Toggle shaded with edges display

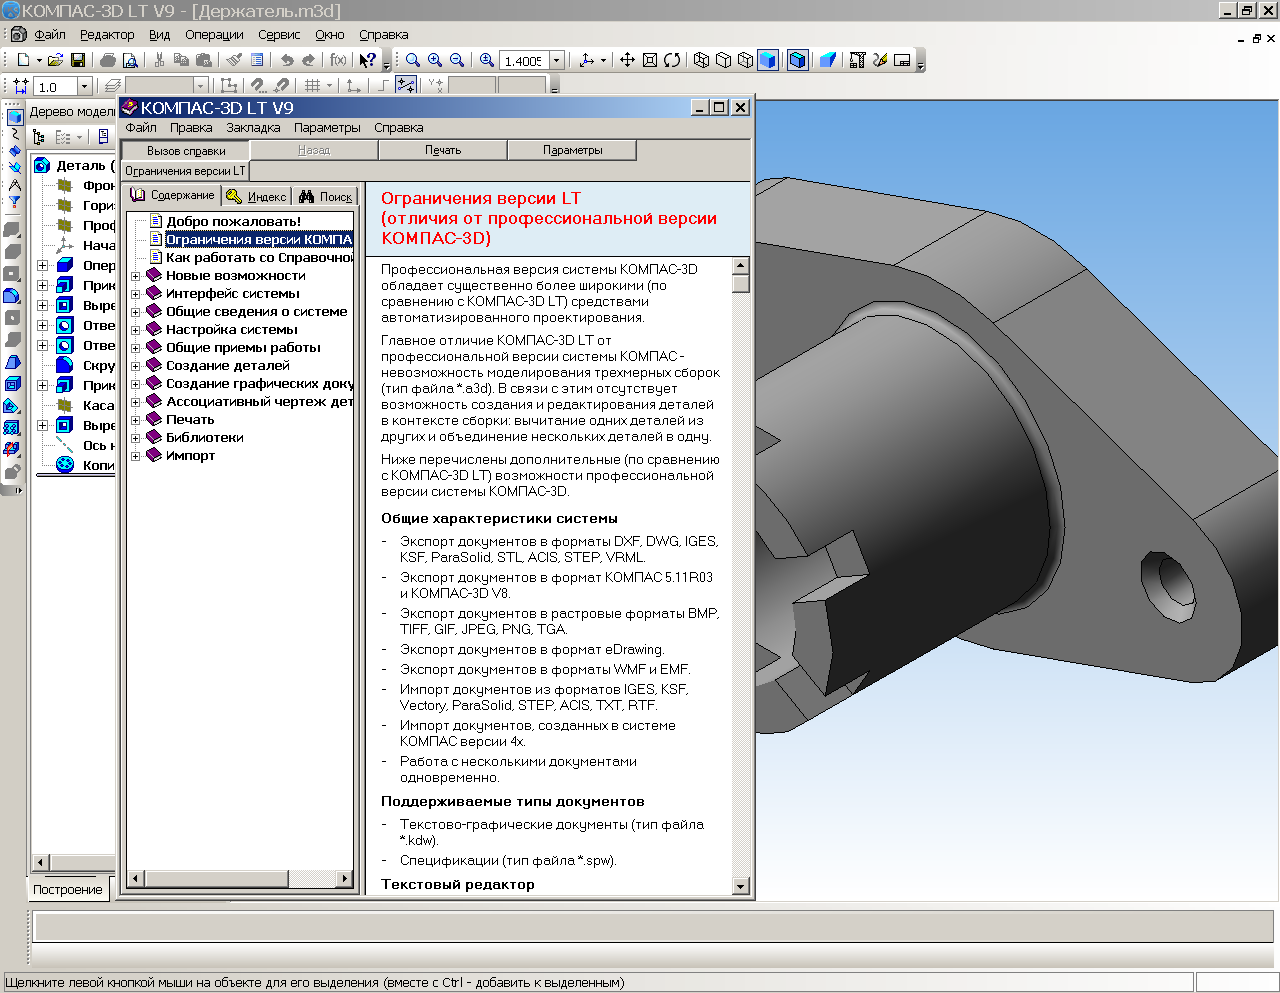point(798,60)
